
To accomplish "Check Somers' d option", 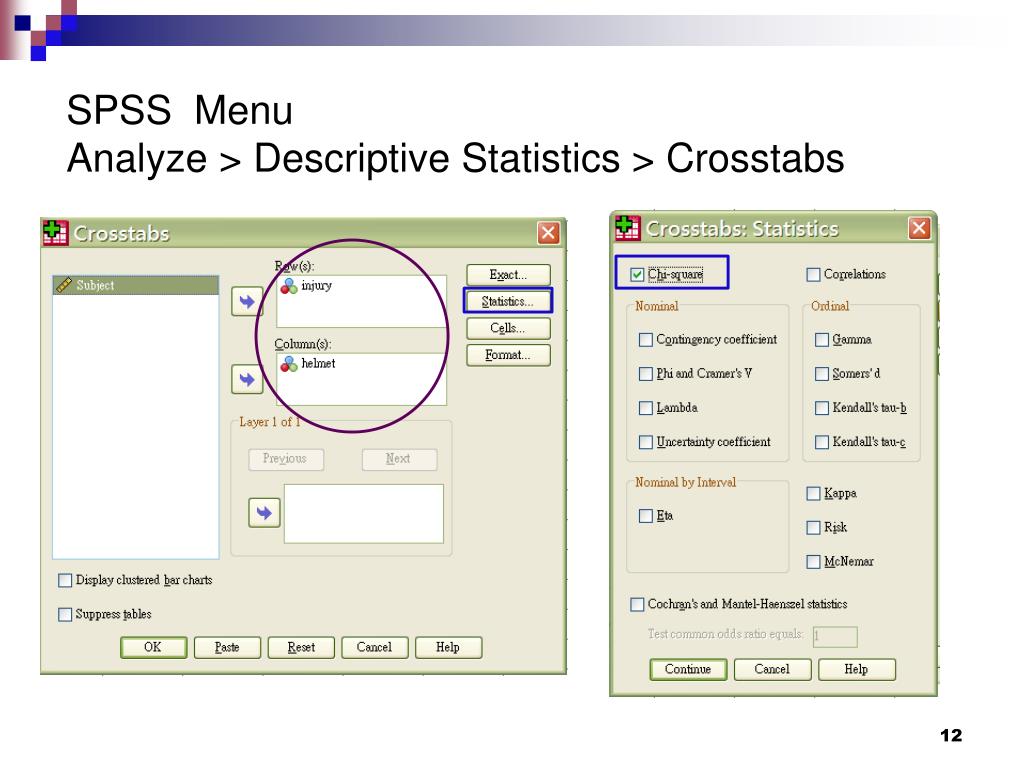I will pyautogui.click(x=822, y=374).
